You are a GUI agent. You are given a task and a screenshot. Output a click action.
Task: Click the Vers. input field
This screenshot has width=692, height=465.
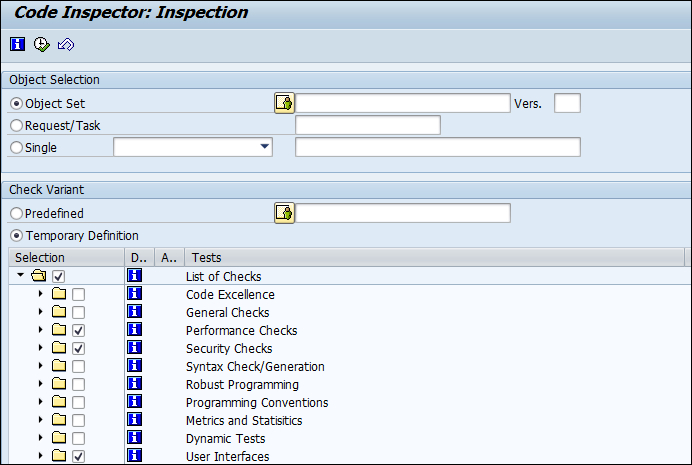[x=567, y=103]
